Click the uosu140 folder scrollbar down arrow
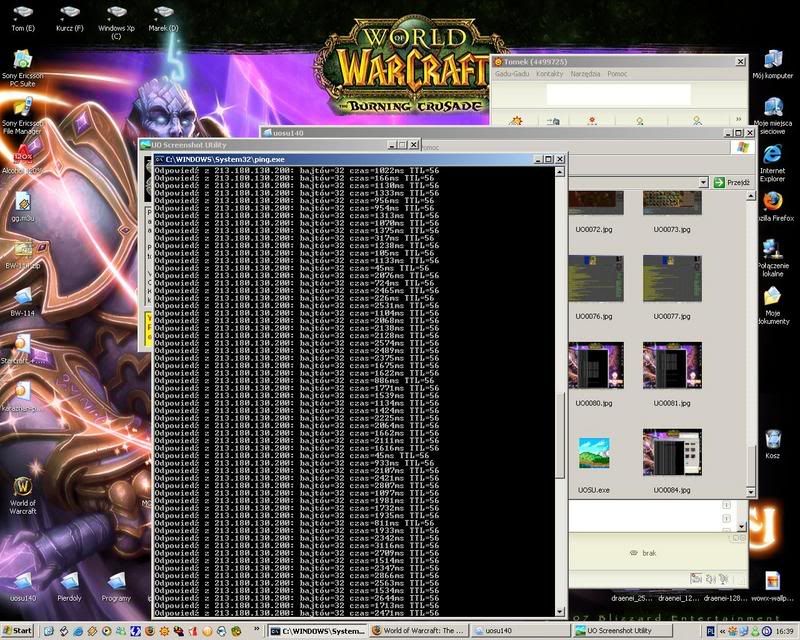Image resolution: width=800 pixels, height=640 pixels. 751,492
